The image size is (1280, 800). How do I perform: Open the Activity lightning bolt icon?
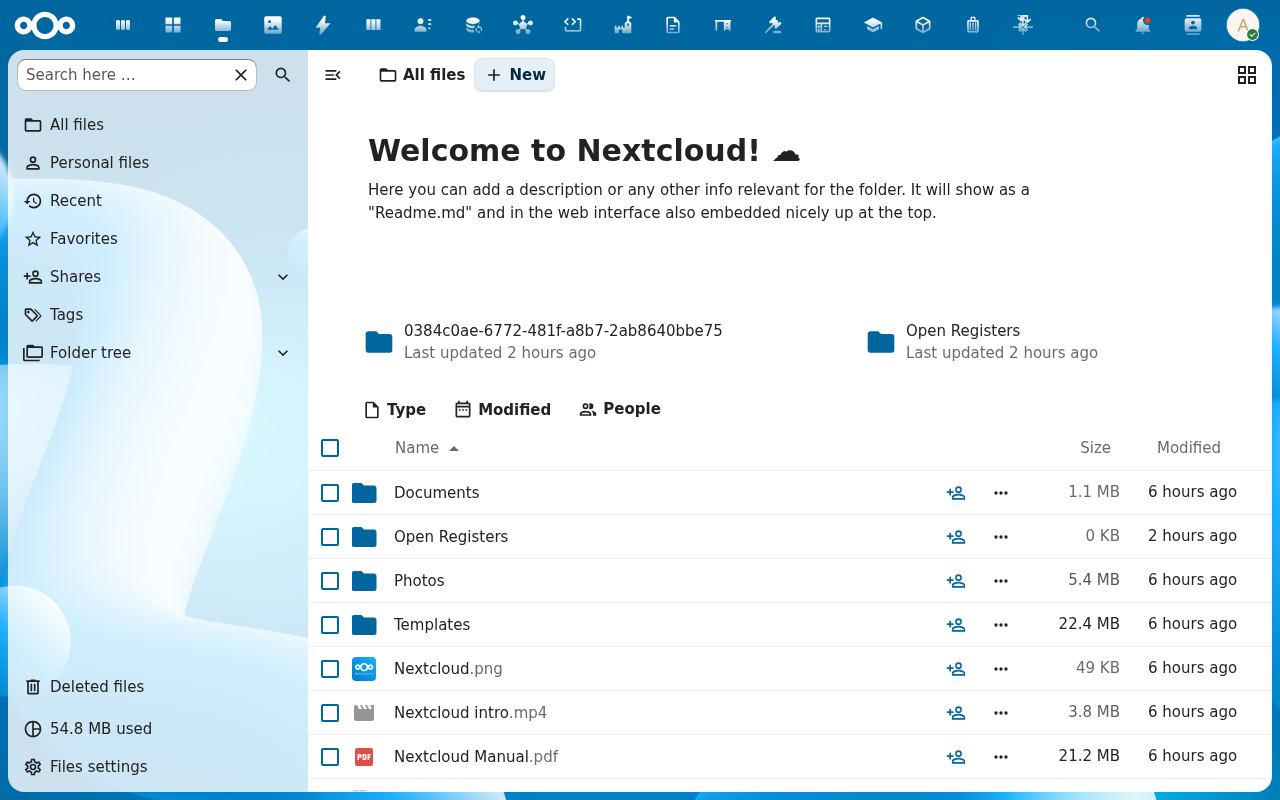pyautogui.click(x=323, y=25)
